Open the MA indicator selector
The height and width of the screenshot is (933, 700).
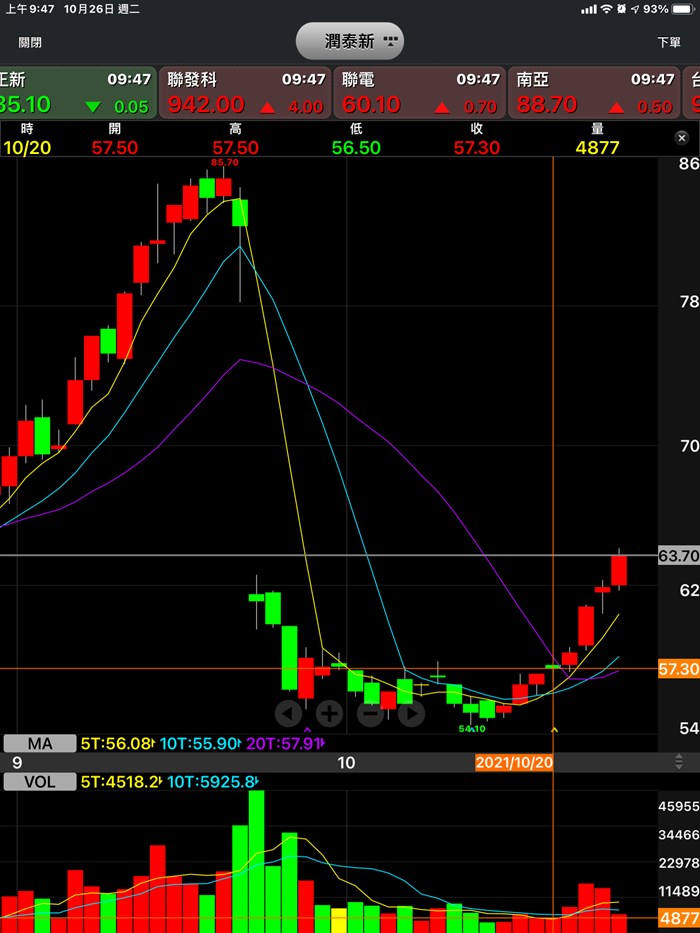click(x=40, y=743)
